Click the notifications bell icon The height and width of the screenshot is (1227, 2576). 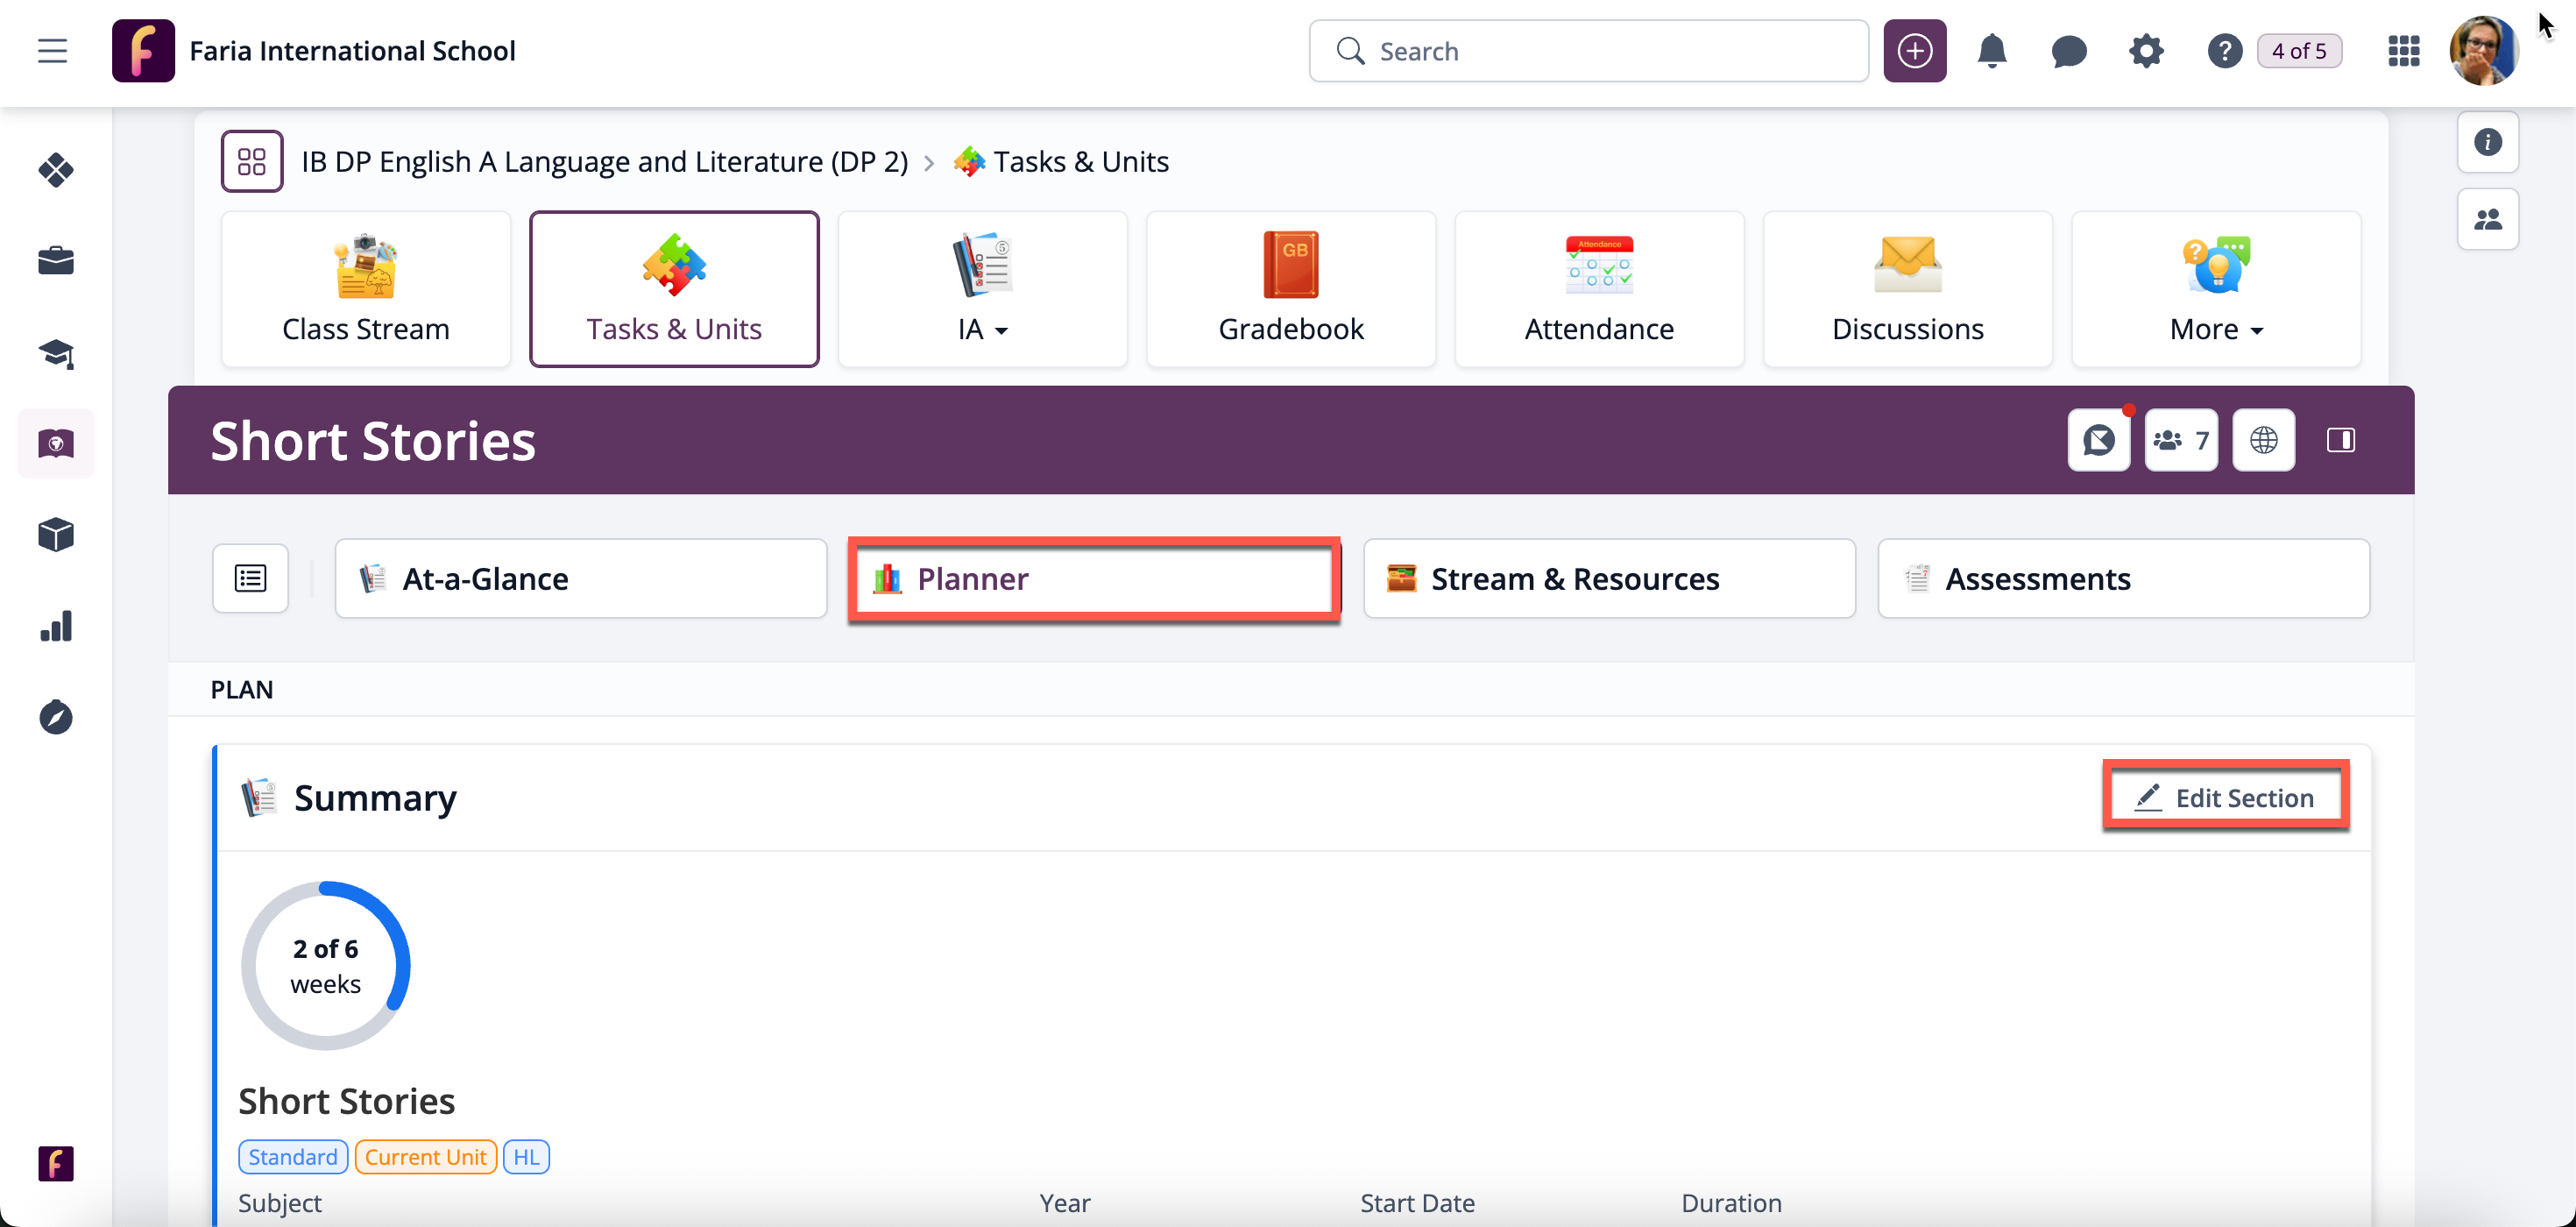pos(1991,51)
